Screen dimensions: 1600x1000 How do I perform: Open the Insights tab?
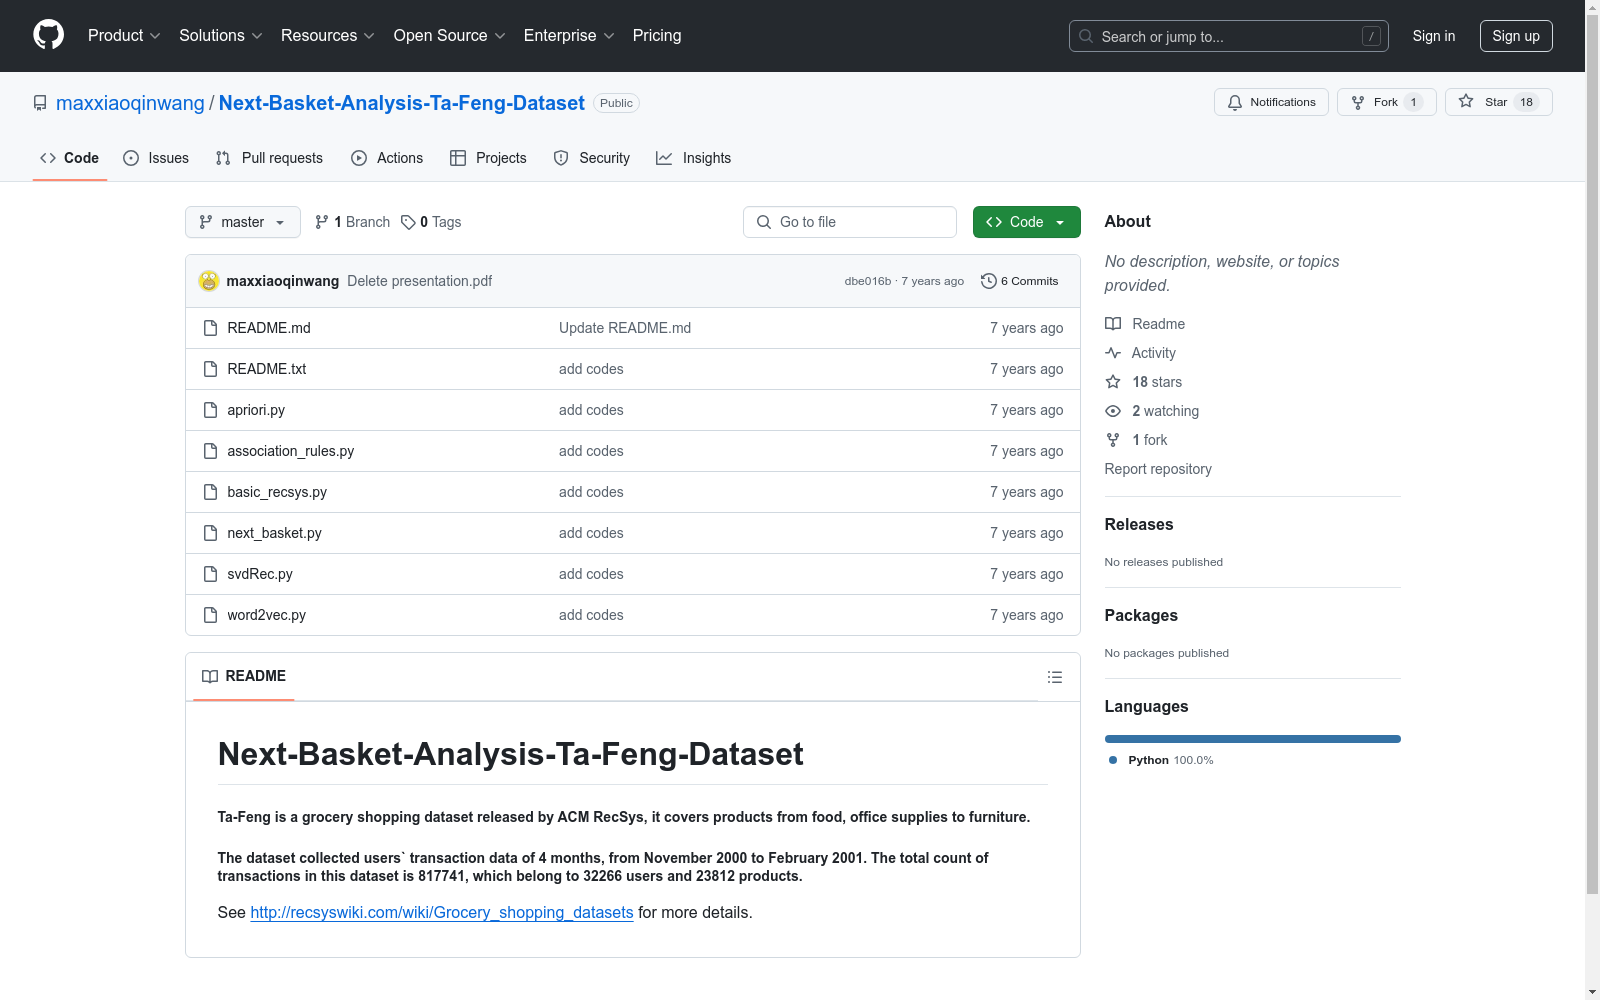click(x=694, y=158)
